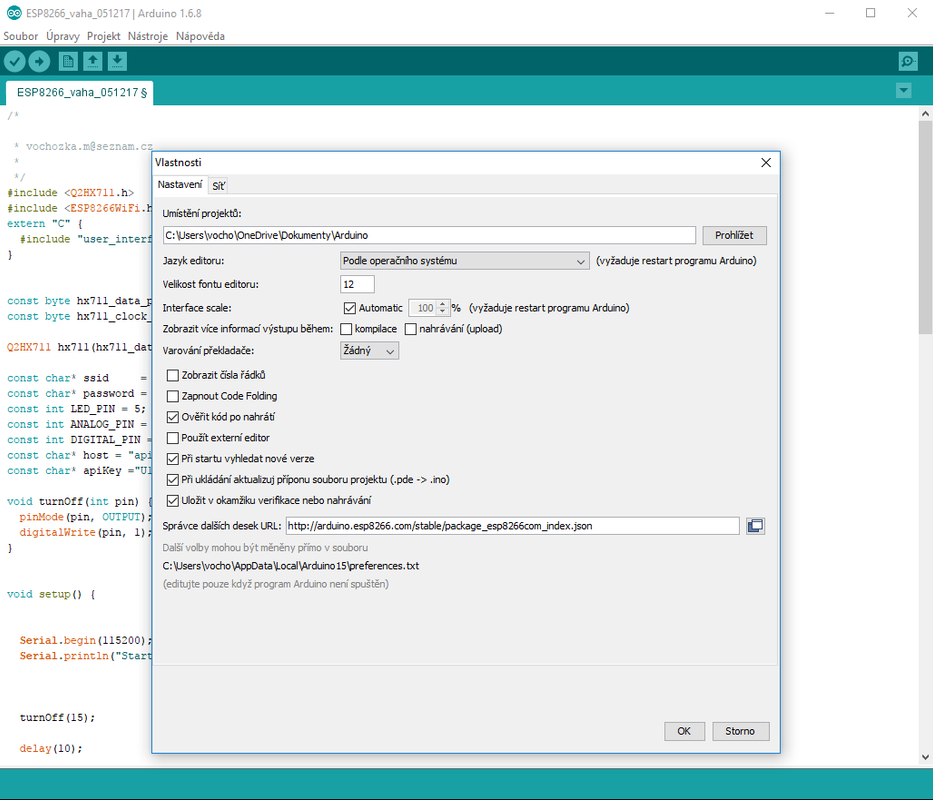The image size is (933, 800).
Task: Open the Nápověda menu
Action: point(201,36)
